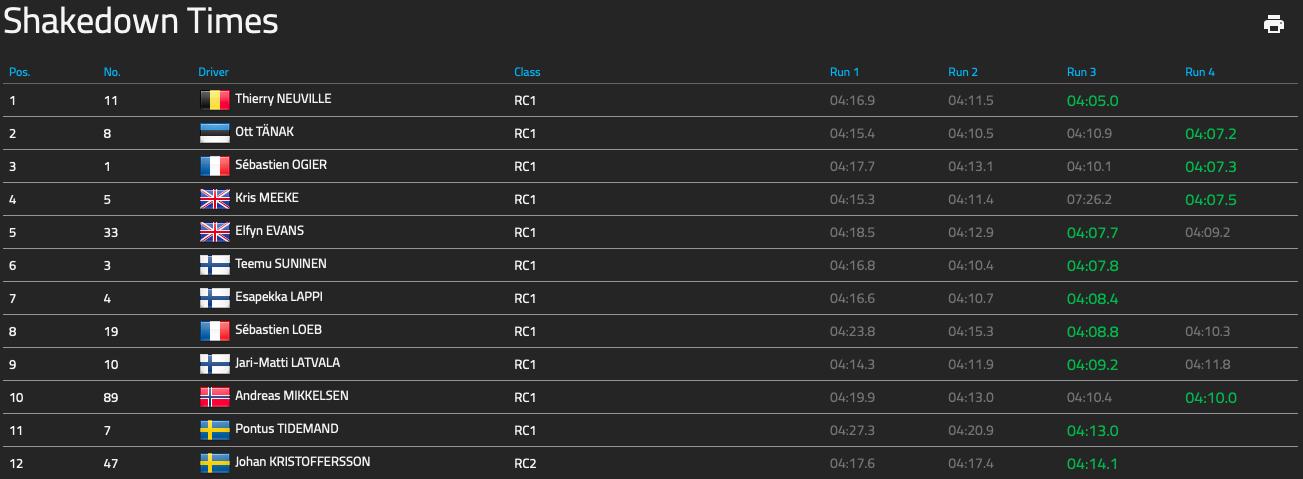Click the RC2 class cell
This screenshot has width=1303, height=479.
pyautogui.click(x=525, y=463)
